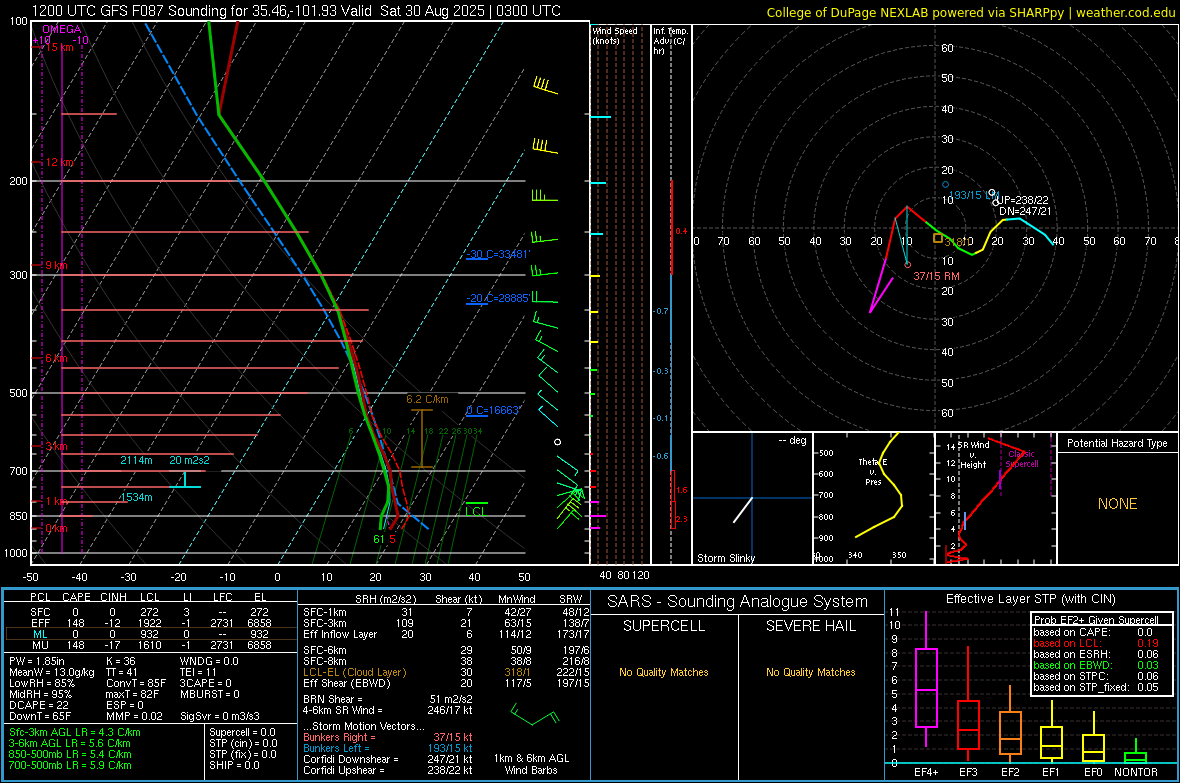Click the SR Wind v. Height plot title
Image resolution: width=1180 pixels, height=783 pixels.
[x=974, y=455]
